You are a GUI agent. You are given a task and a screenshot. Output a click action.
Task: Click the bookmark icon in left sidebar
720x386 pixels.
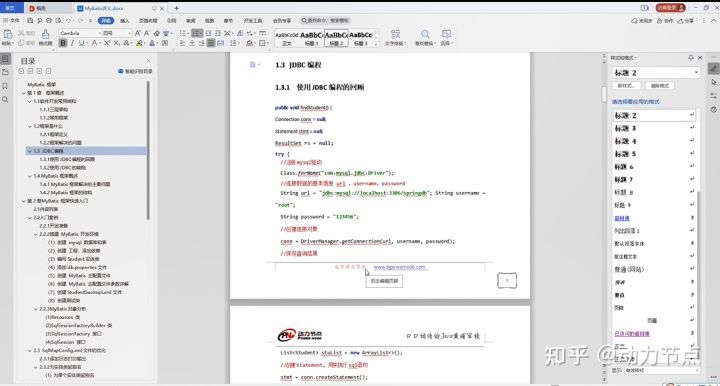pyautogui.click(x=5, y=86)
